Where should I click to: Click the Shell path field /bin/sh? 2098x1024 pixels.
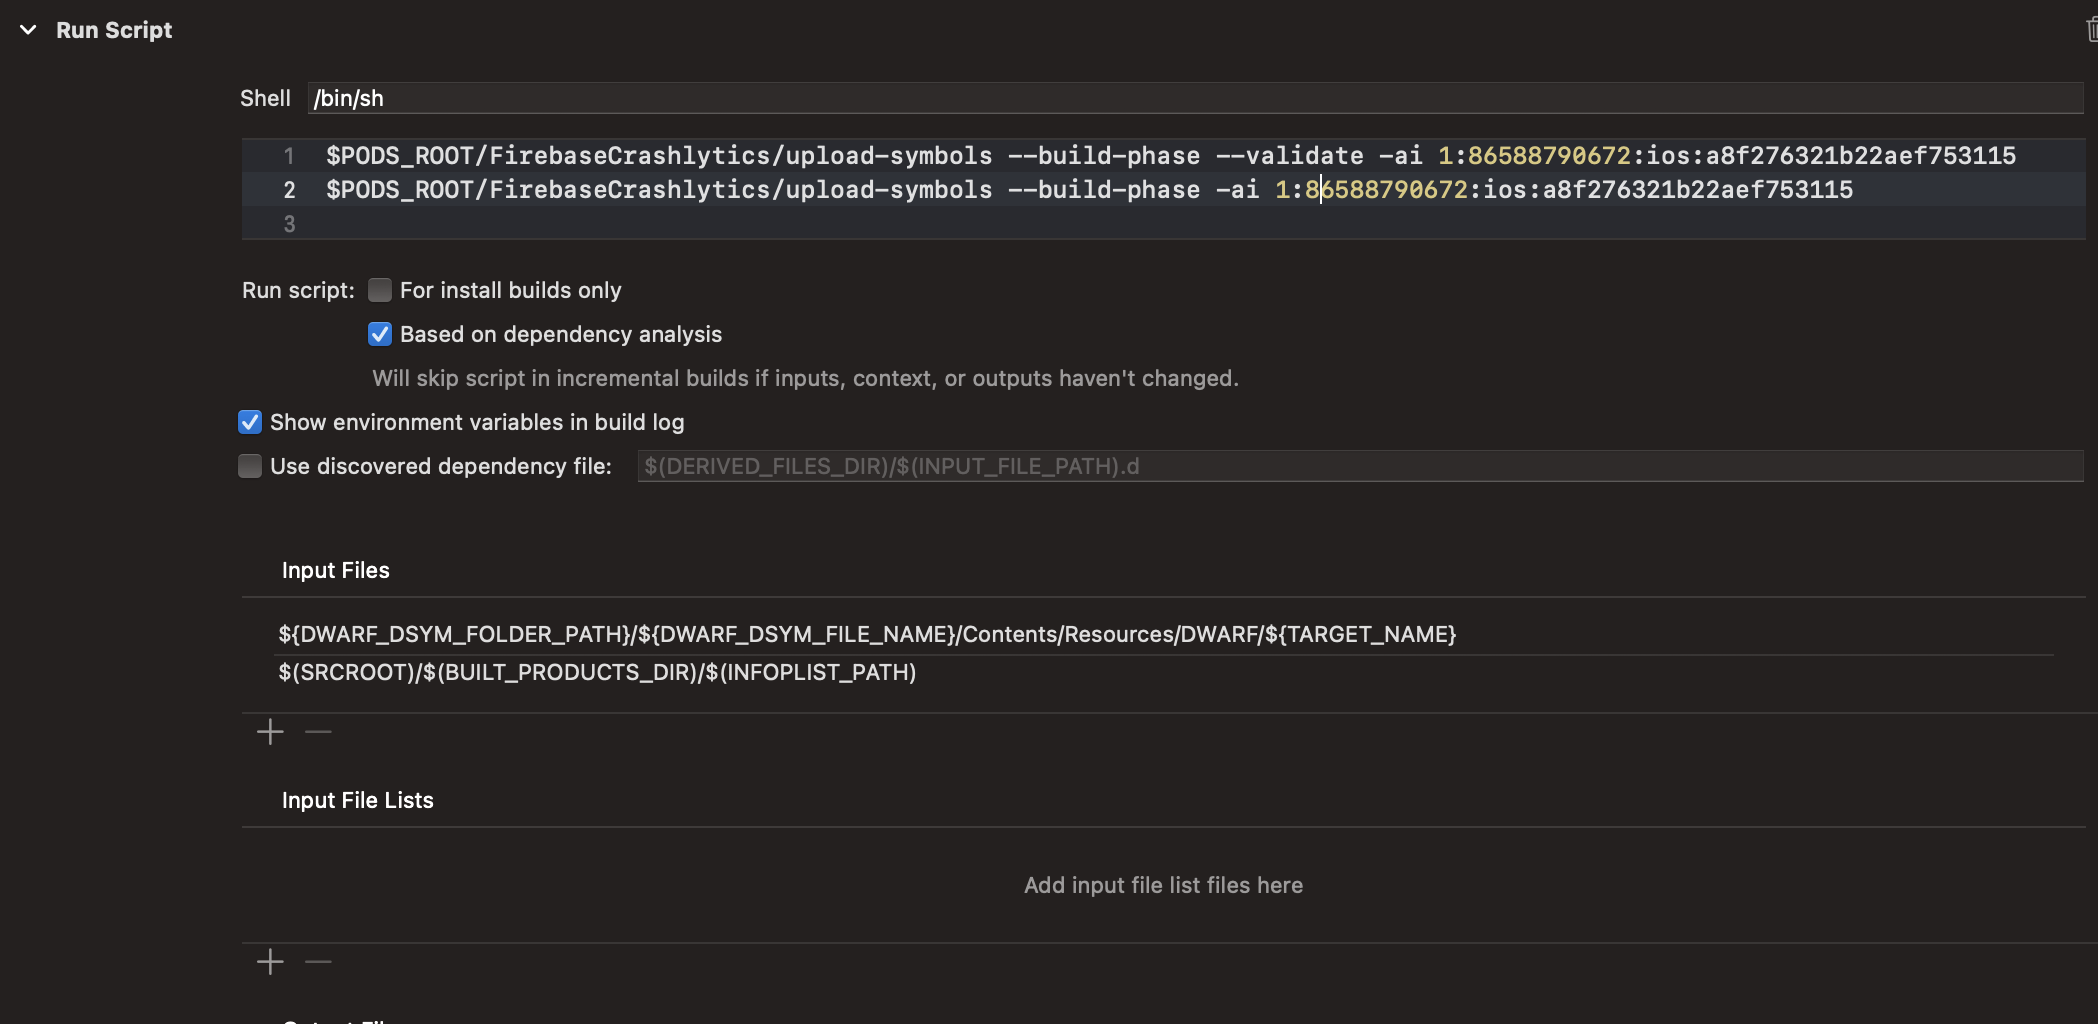pos(1196,98)
